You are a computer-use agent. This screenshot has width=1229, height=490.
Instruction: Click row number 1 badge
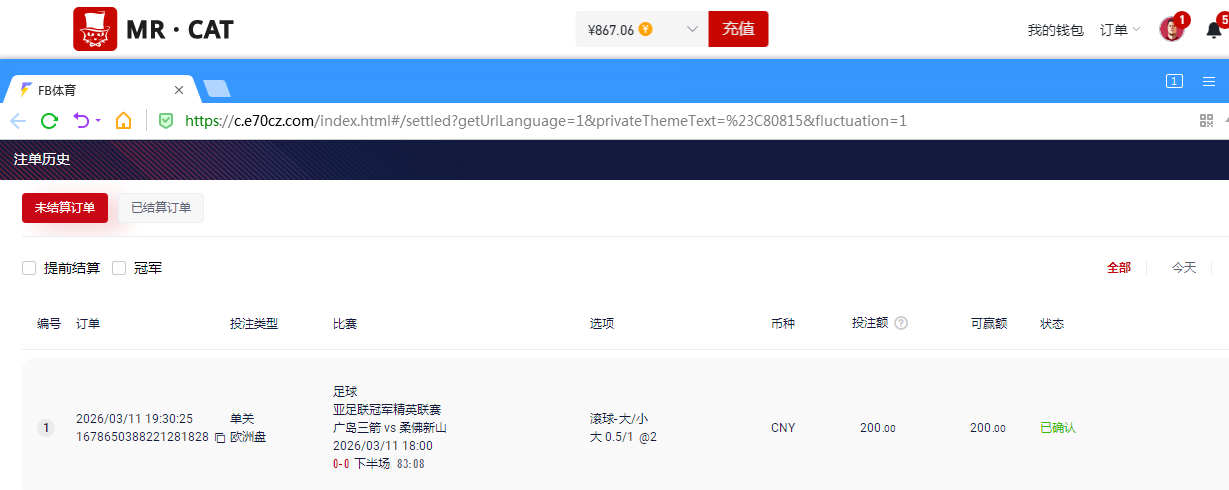click(46, 428)
